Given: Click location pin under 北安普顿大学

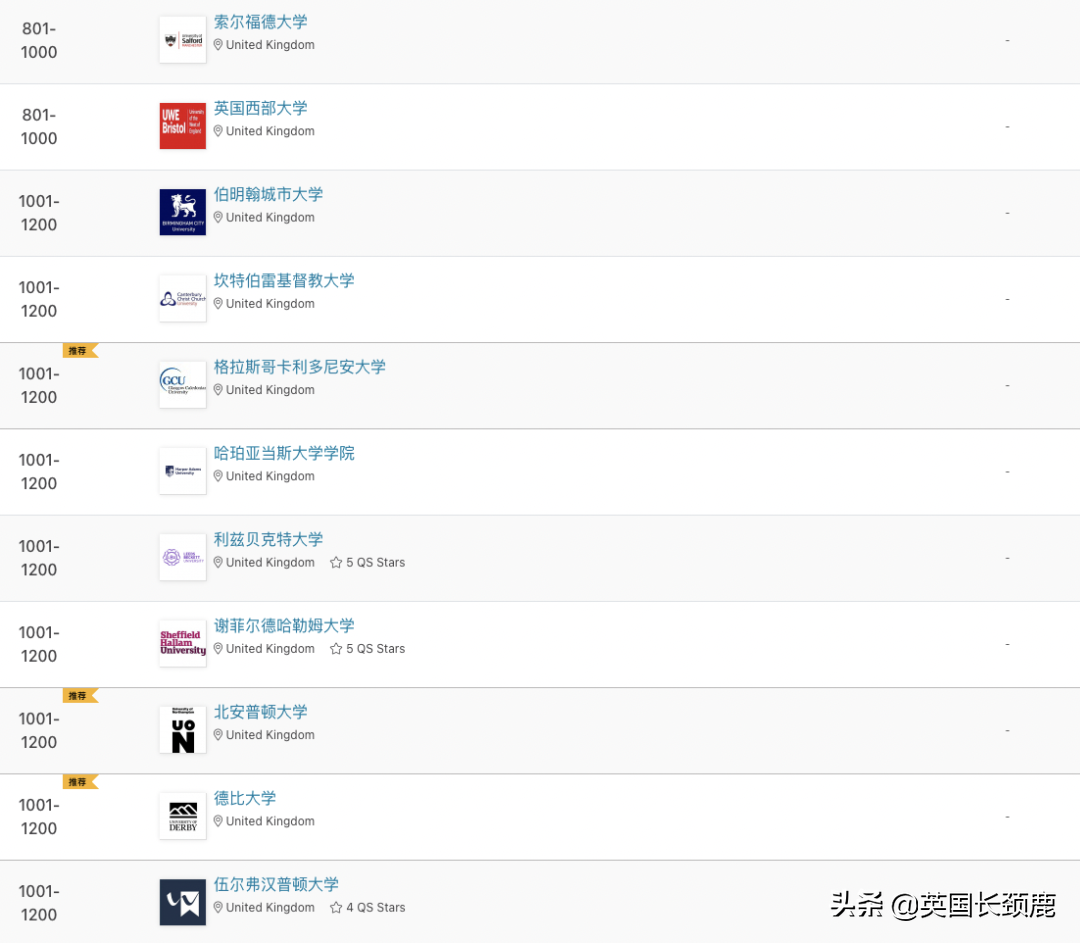Looking at the screenshot, I should tap(218, 735).
